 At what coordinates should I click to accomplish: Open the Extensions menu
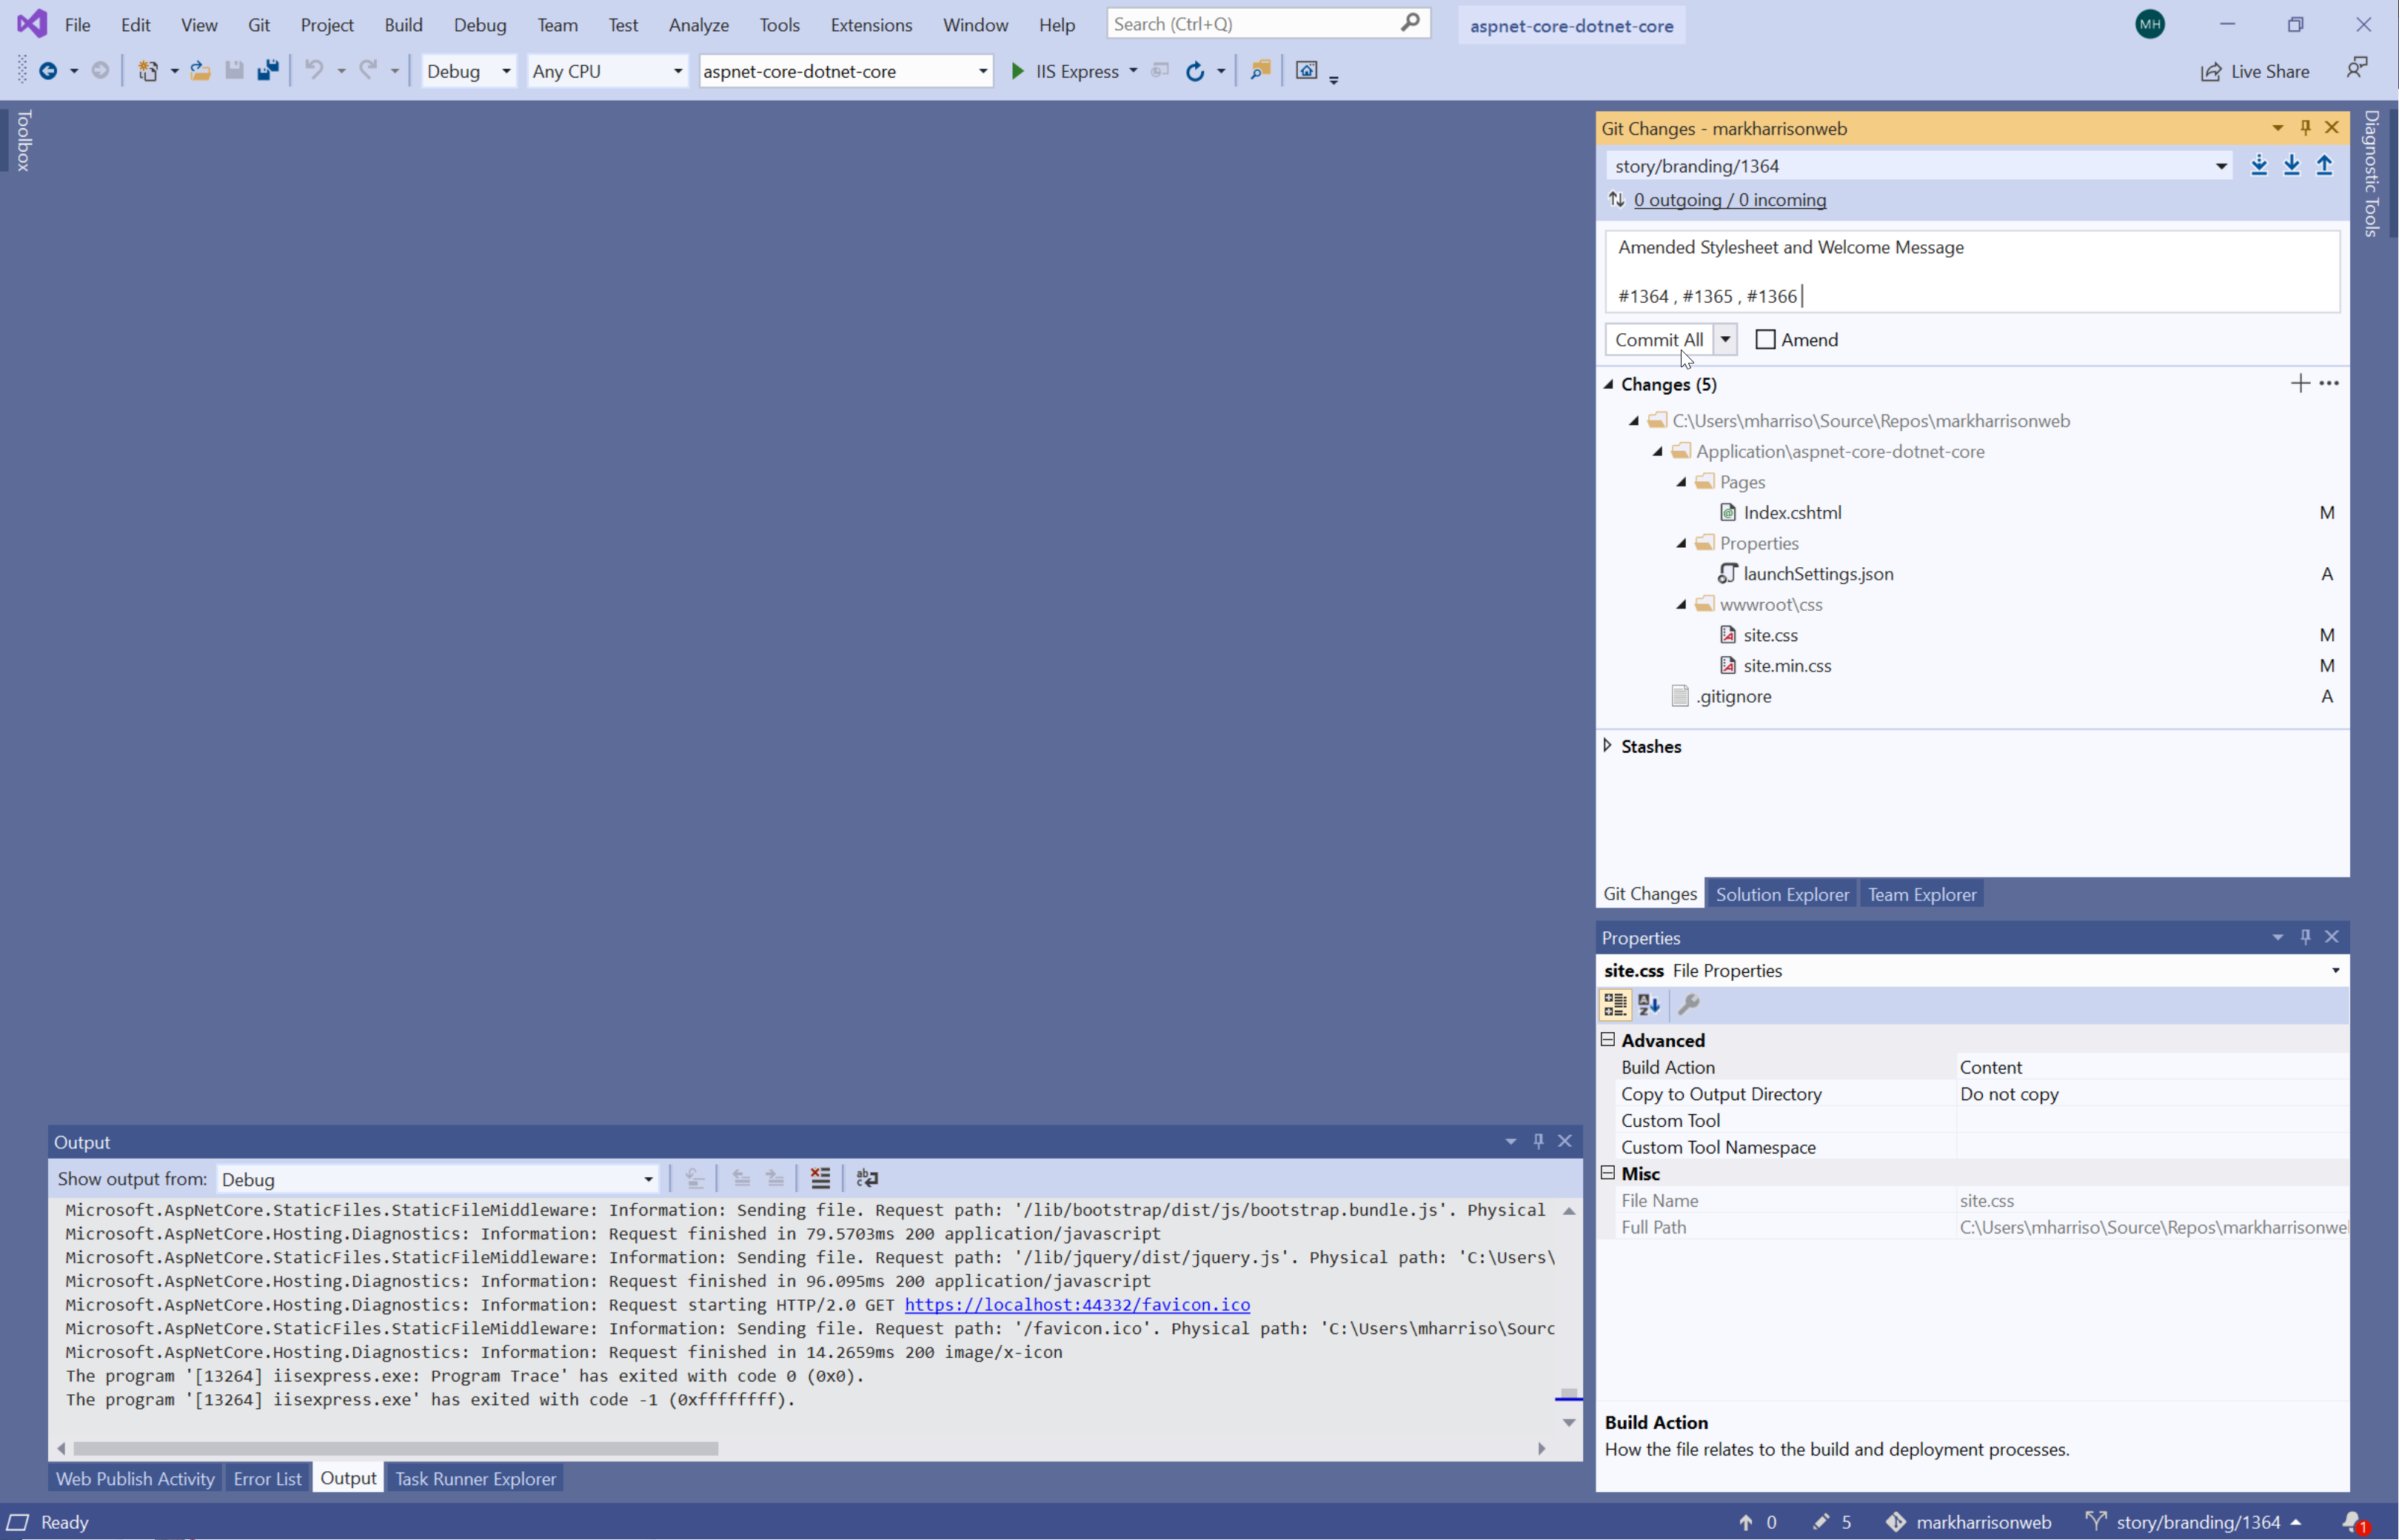click(x=870, y=25)
